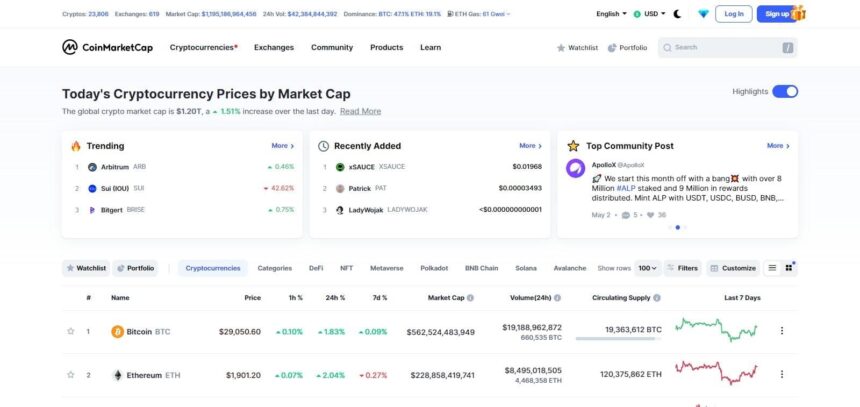Select the Polkadot tab
The height and width of the screenshot is (407, 860).
click(434, 268)
